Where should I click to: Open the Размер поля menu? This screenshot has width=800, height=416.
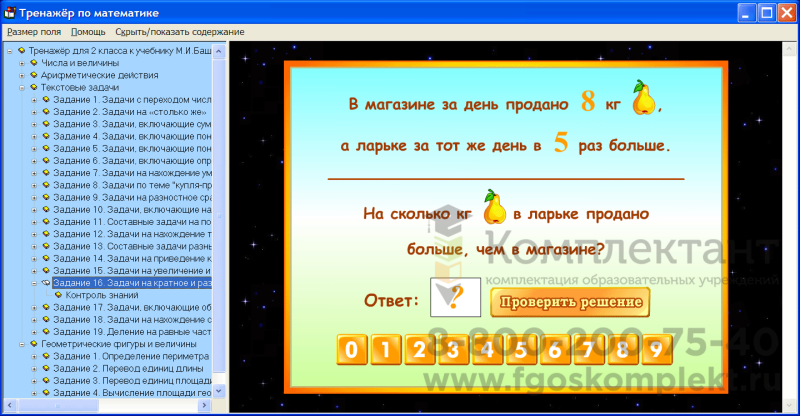coord(34,32)
